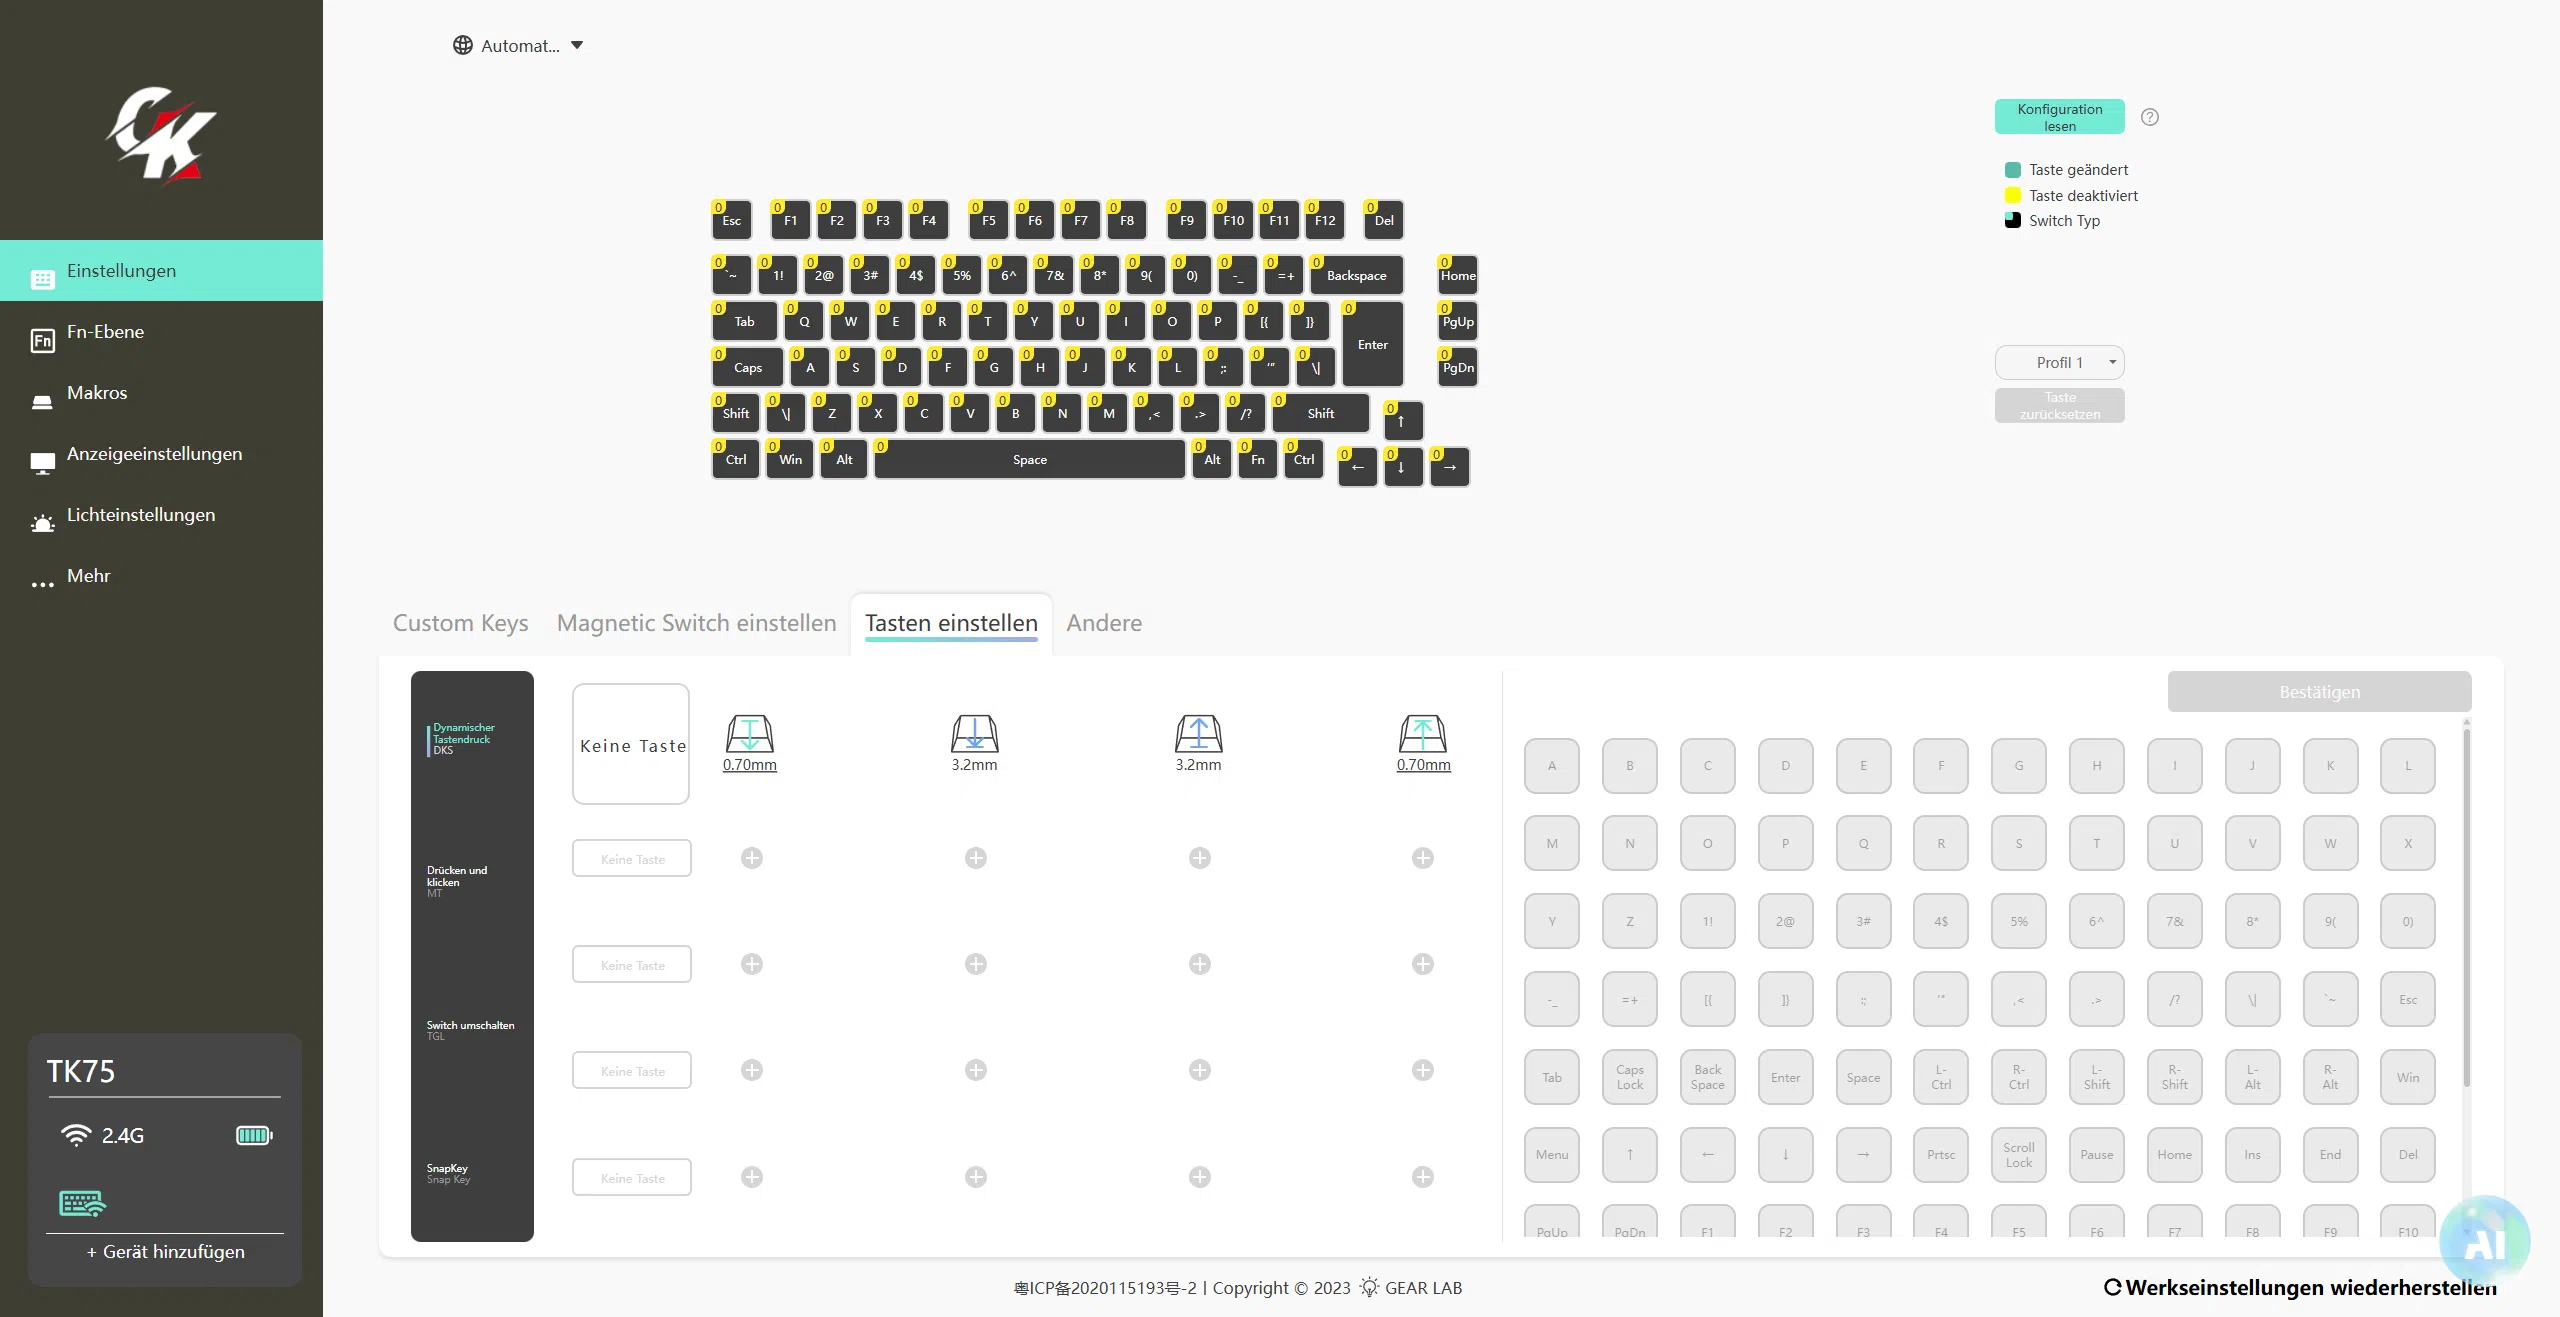Image resolution: width=2560 pixels, height=1317 pixels.
Task: Click the keyboard device icon under TK75
Action: click(x=82, y=1203)
